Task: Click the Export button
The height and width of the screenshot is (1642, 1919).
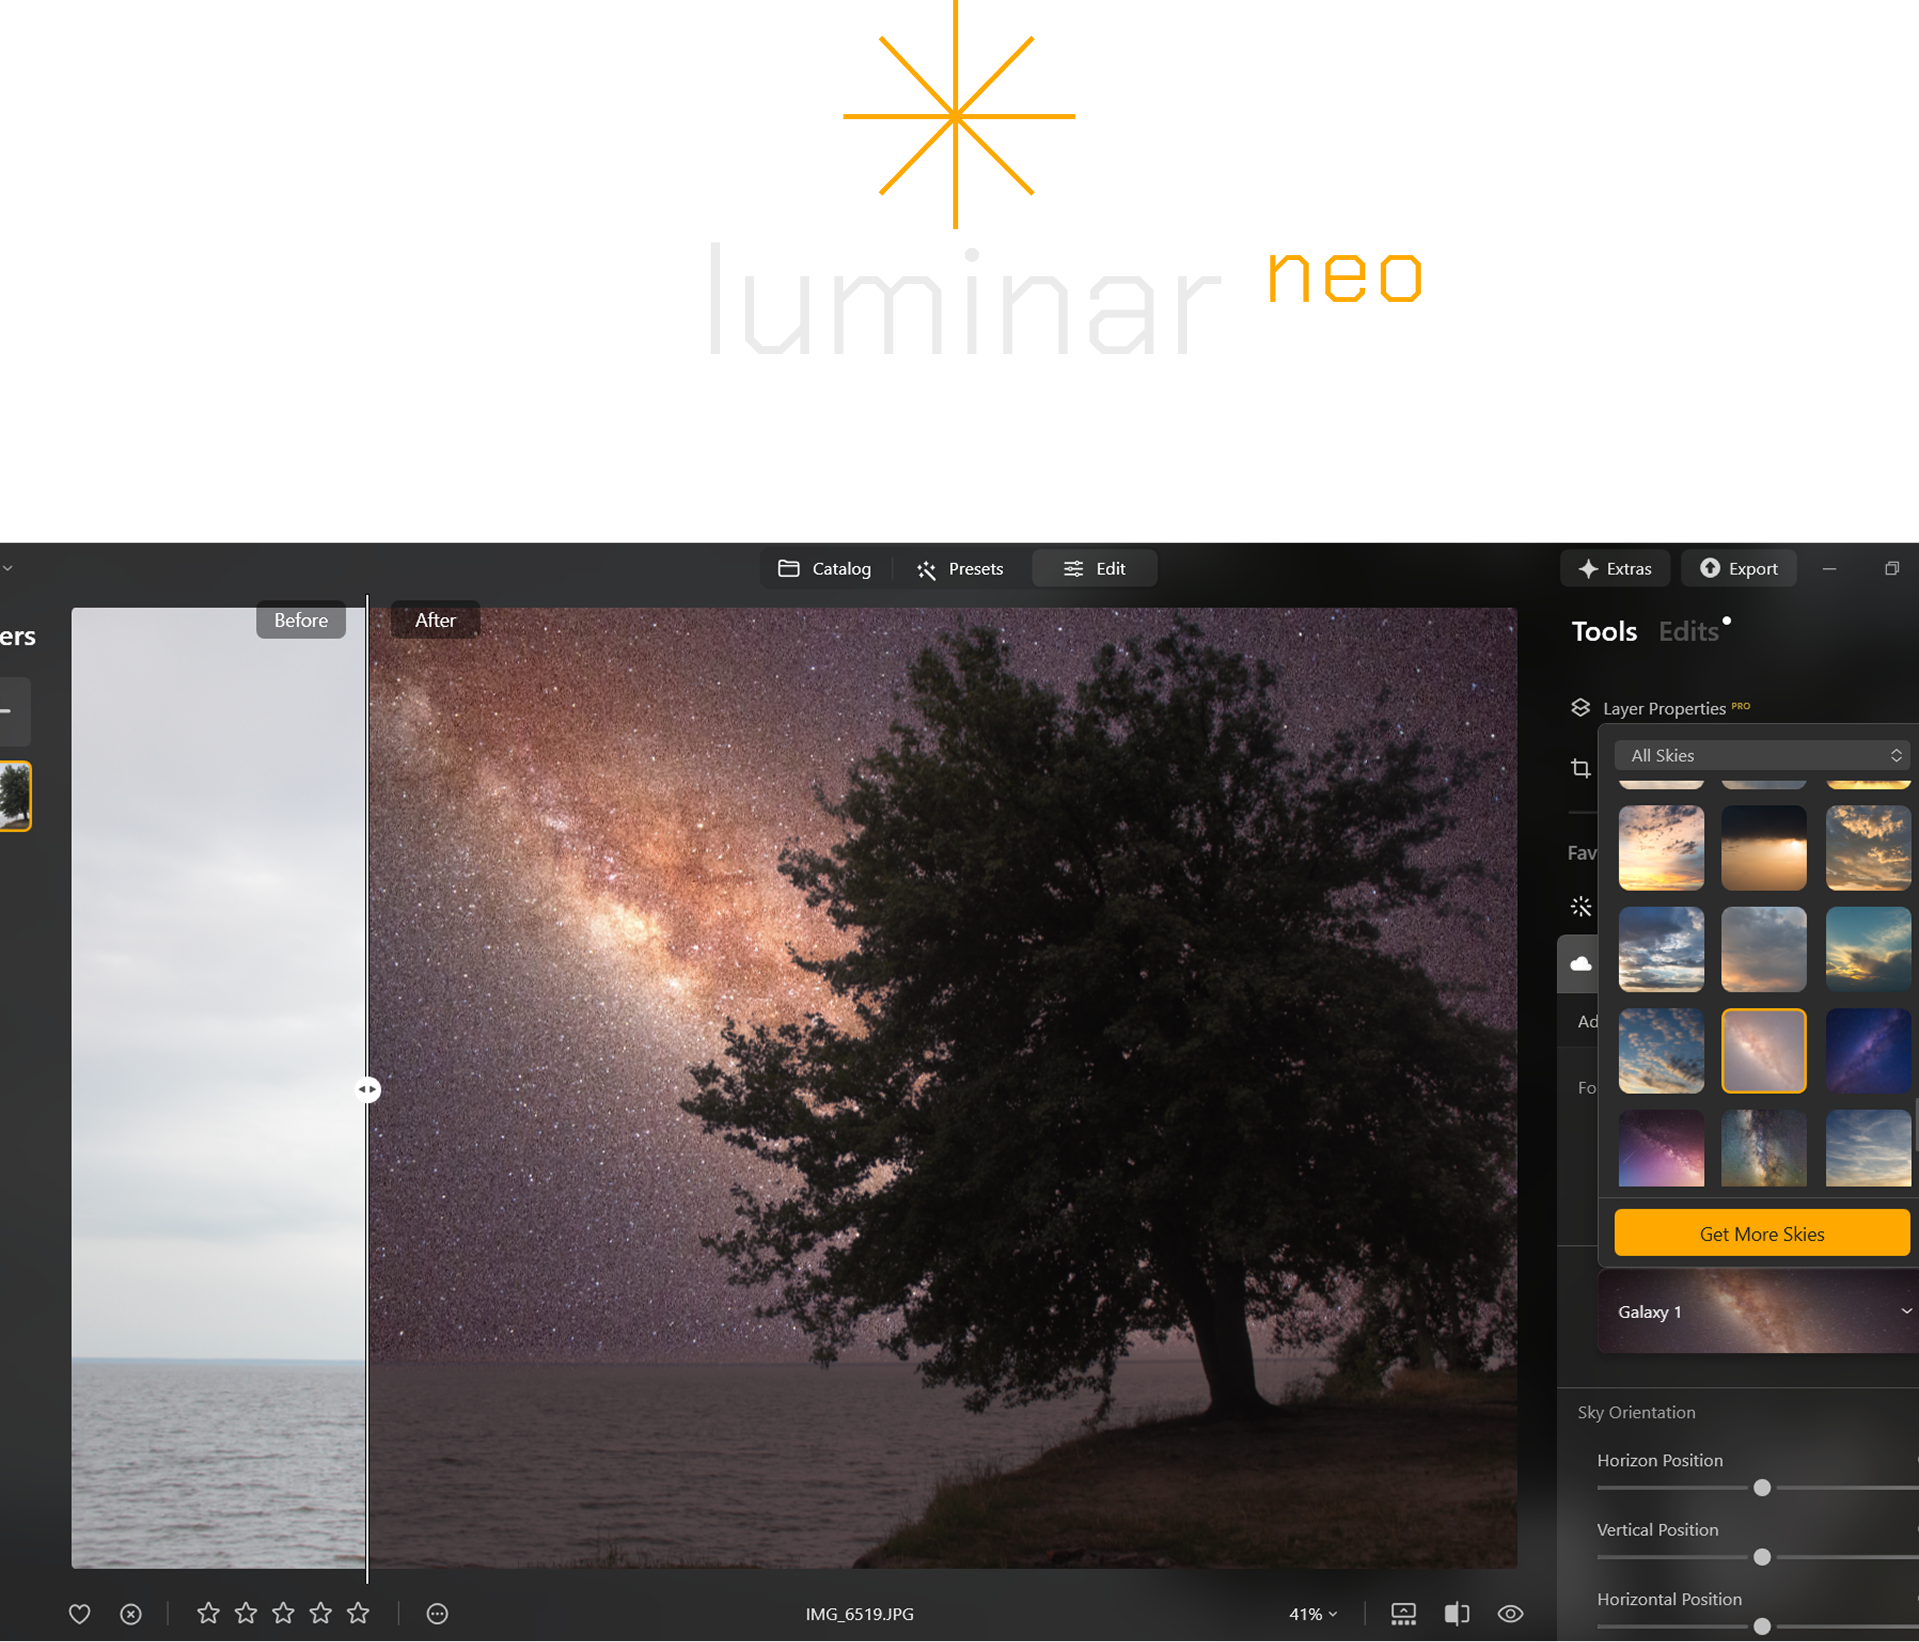Action: pos(1738,569)
